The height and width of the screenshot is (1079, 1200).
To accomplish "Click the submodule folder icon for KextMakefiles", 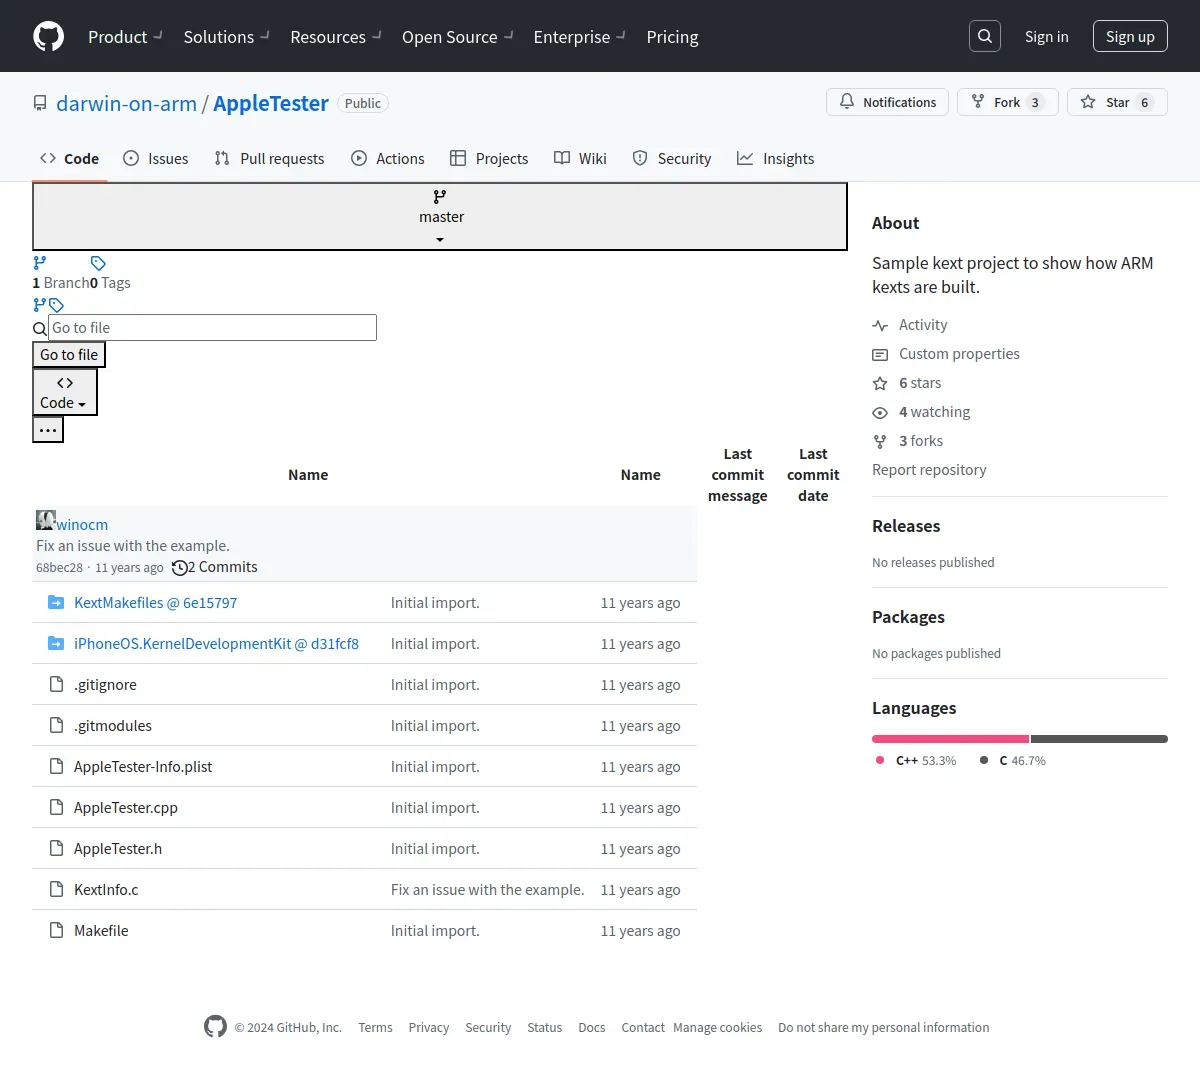I will [x=56, y=602].
